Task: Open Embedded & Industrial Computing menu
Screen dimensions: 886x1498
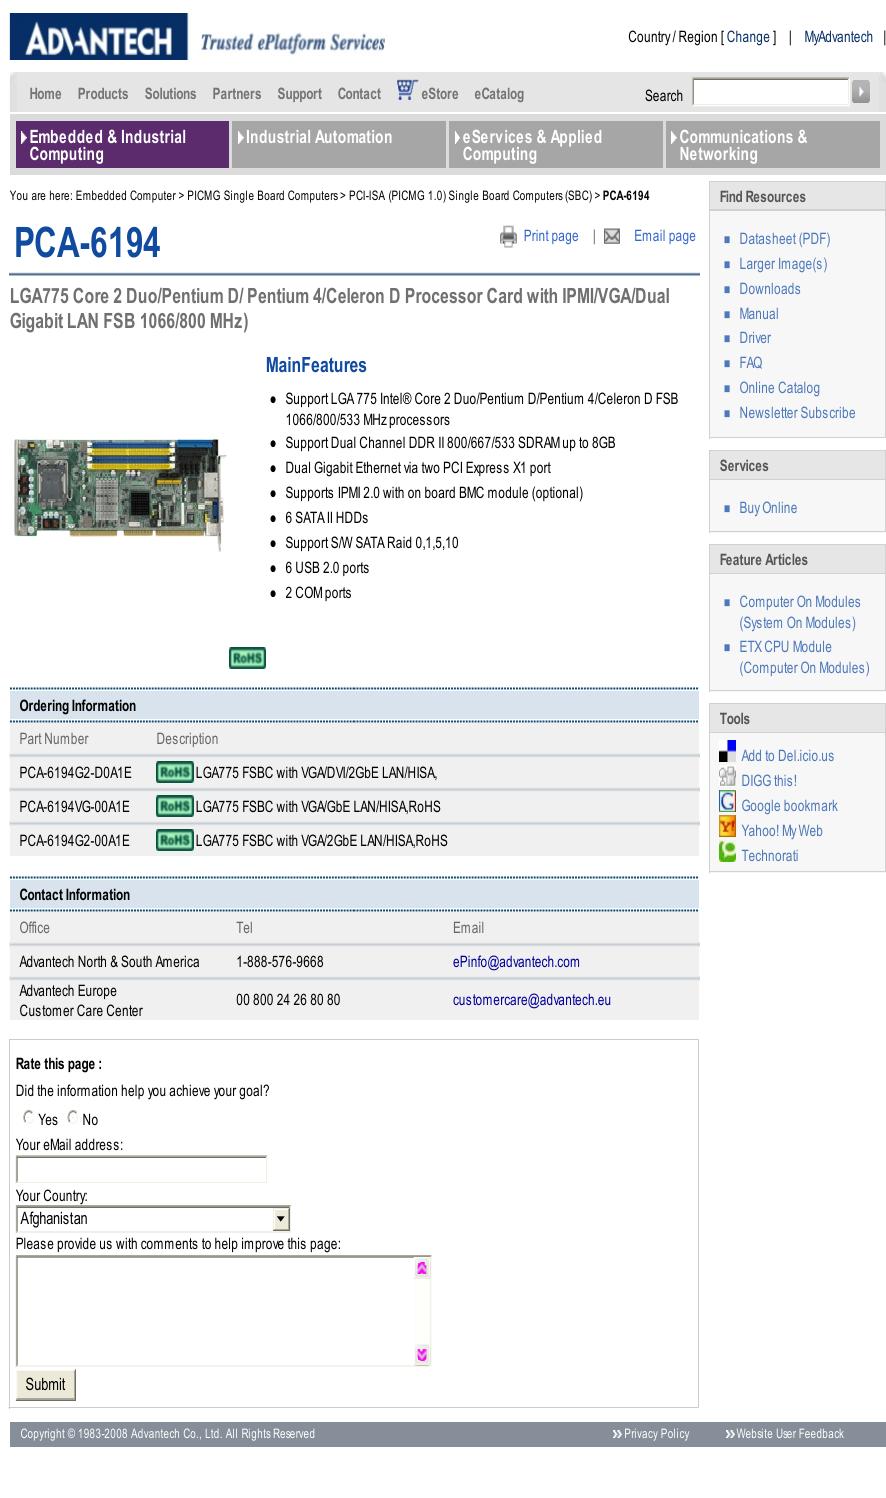Action: [x=121, y=145]
